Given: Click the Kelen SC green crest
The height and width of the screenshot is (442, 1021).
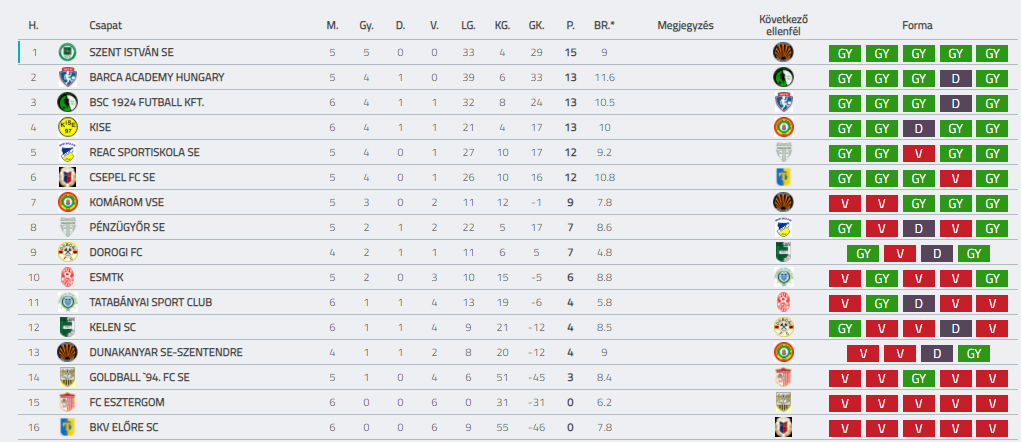Looking at the screenshot, I should tap(68, 327).
